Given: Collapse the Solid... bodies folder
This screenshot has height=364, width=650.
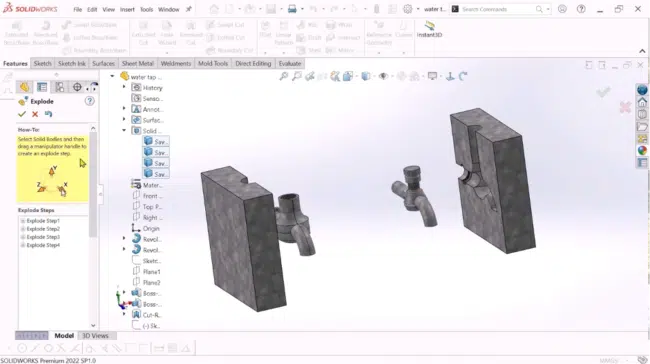Looking at the screenshot, I should pos(124,131).
